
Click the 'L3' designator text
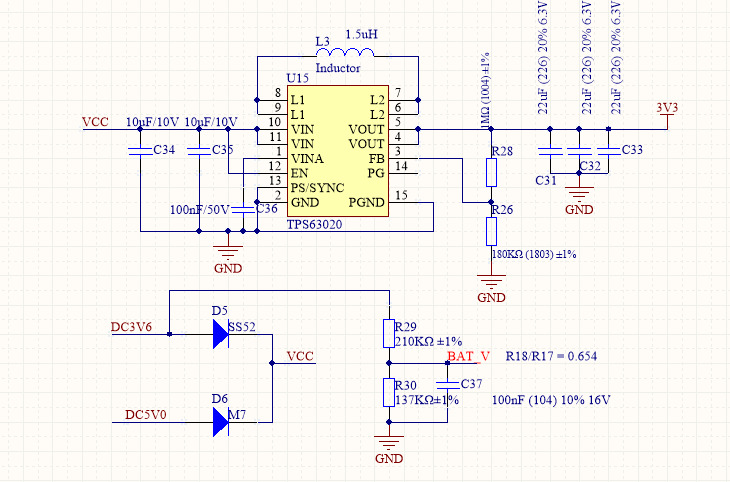click(323, 41)
